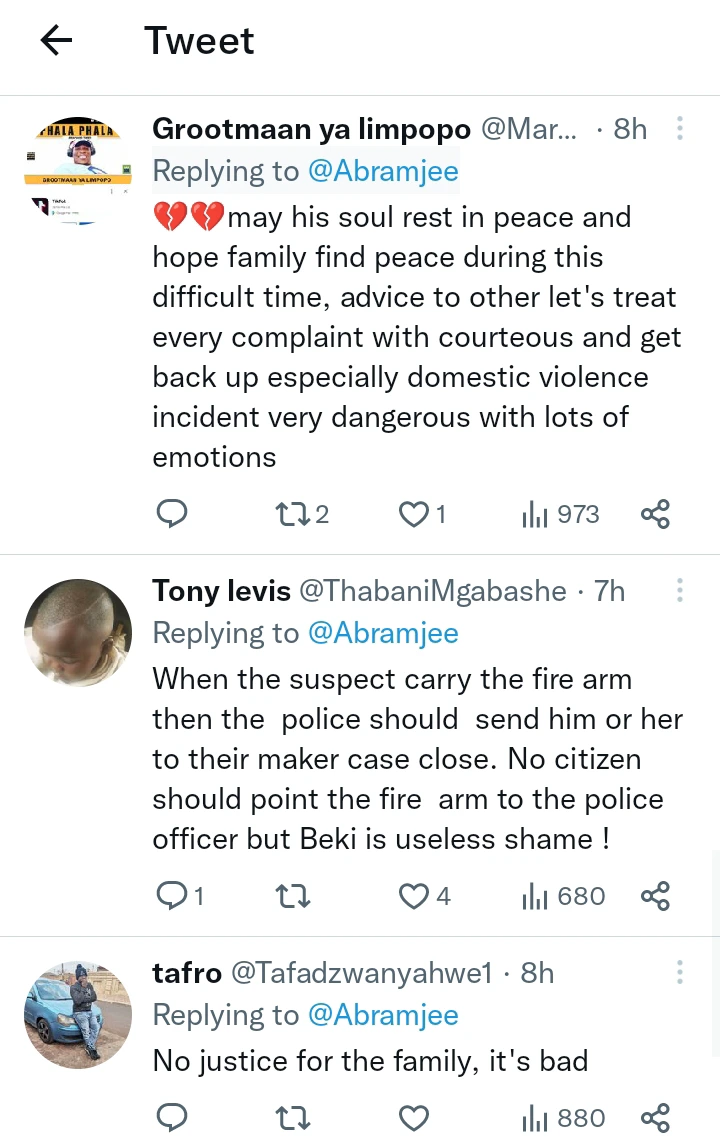
Task: Open more options for tafro's tweet
Action: [x=680, y=973]
